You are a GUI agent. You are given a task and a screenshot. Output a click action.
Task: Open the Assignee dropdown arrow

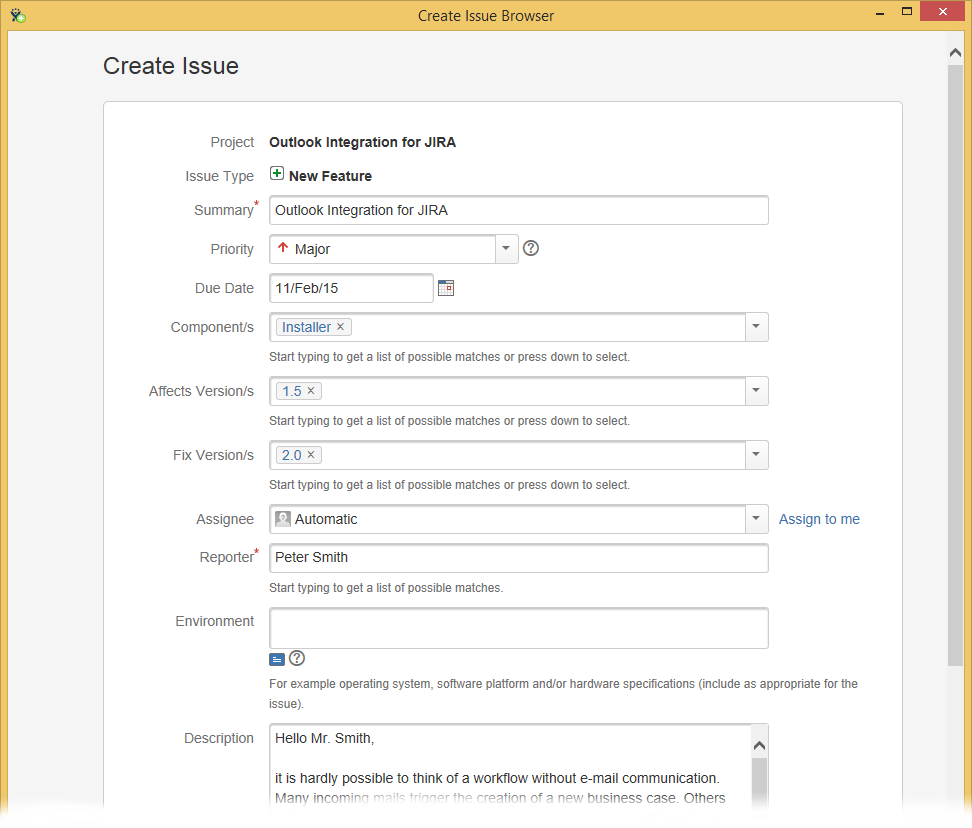click(x=756, y=519)
